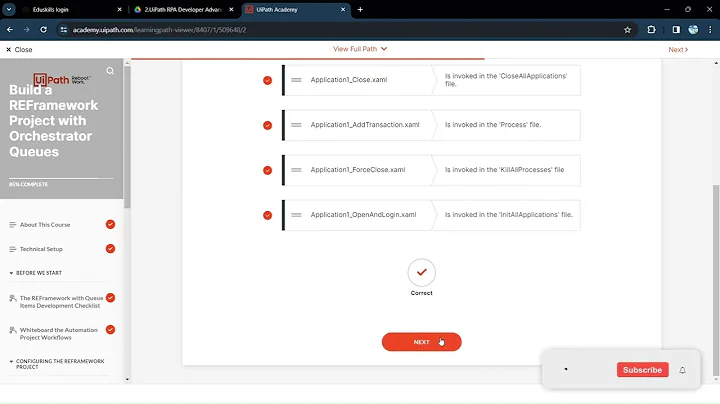The height and width of the screenshot is (404, 720).
Task: Open the Technical Setup lesson
Action: click(41, 249)
